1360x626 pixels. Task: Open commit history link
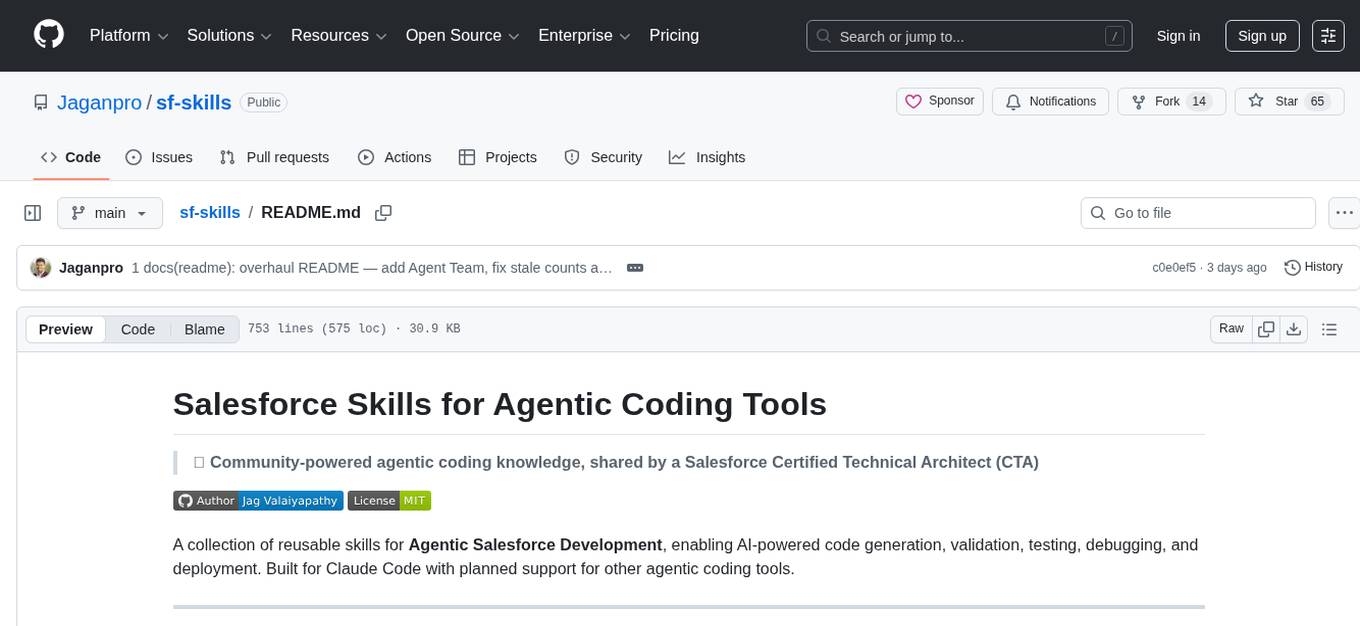coord(1313,267)
